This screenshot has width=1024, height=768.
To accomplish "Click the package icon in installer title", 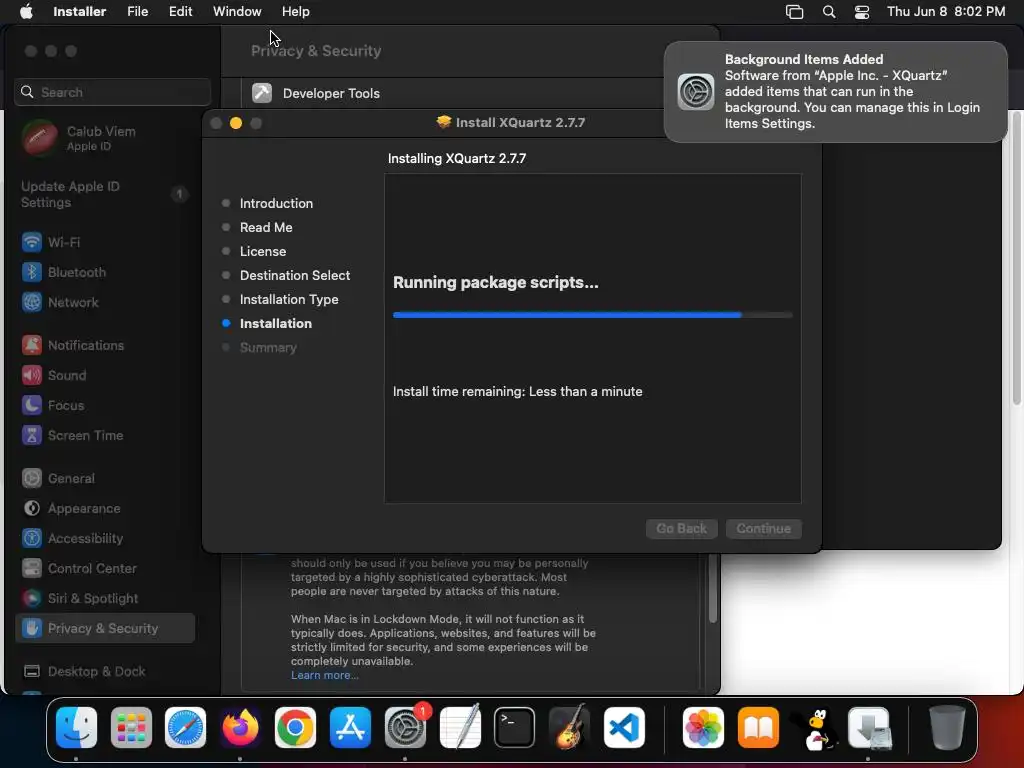I will [443, 122].
